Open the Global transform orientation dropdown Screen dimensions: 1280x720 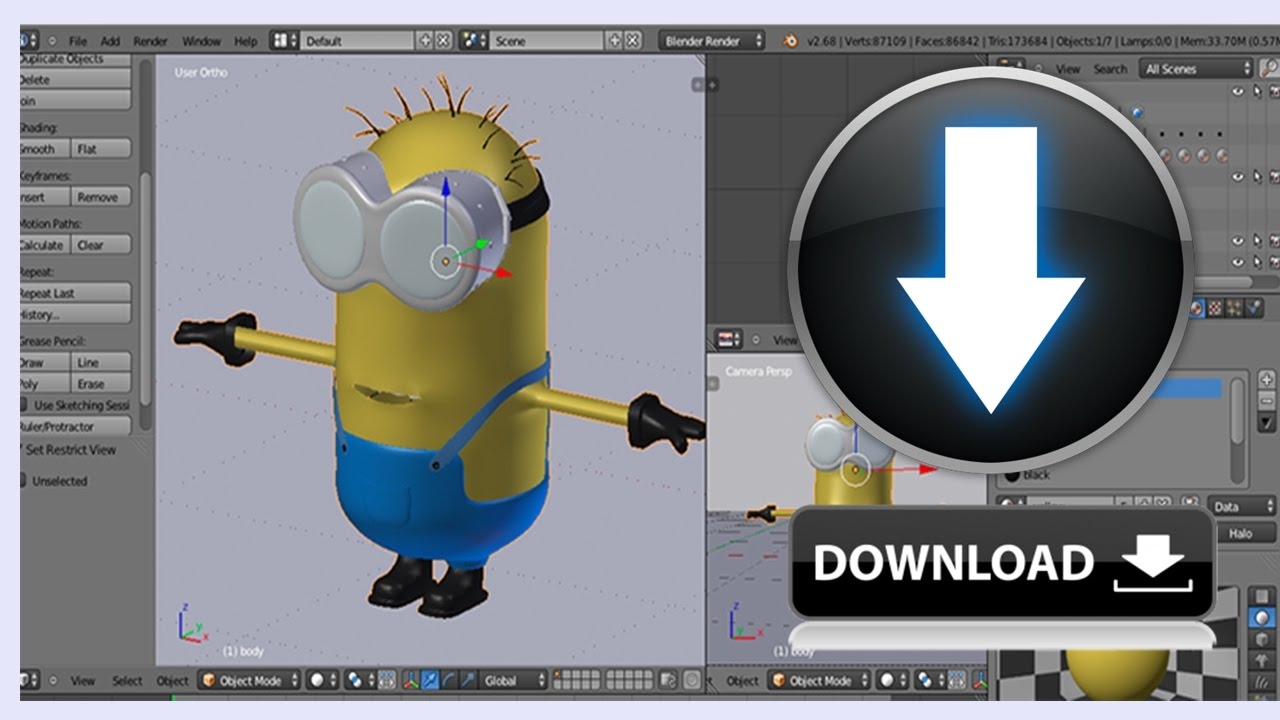click(513, 681)
